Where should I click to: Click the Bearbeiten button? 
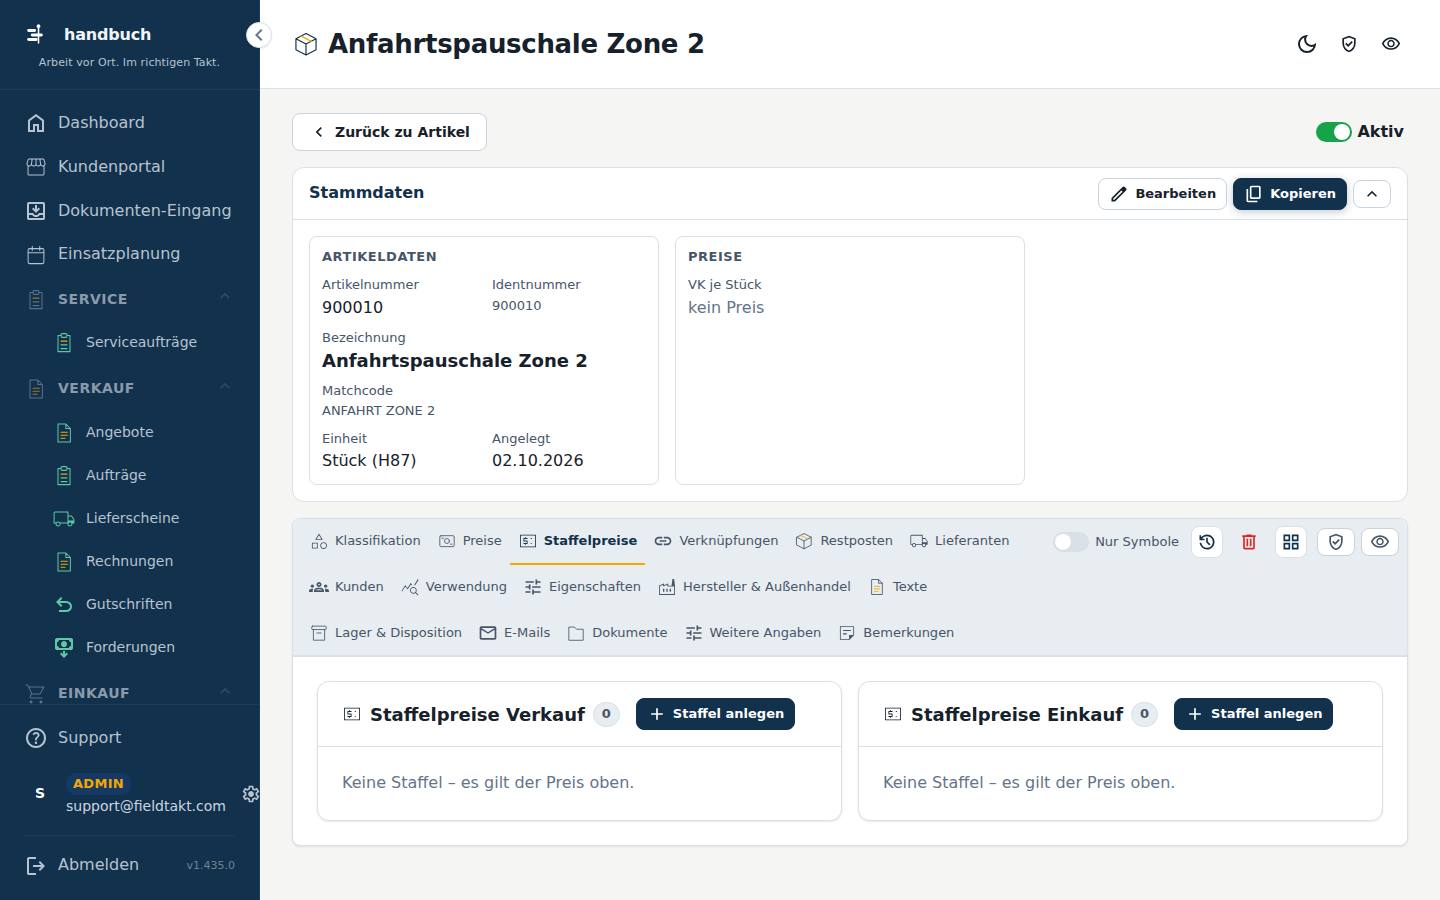pos(1162,194)
